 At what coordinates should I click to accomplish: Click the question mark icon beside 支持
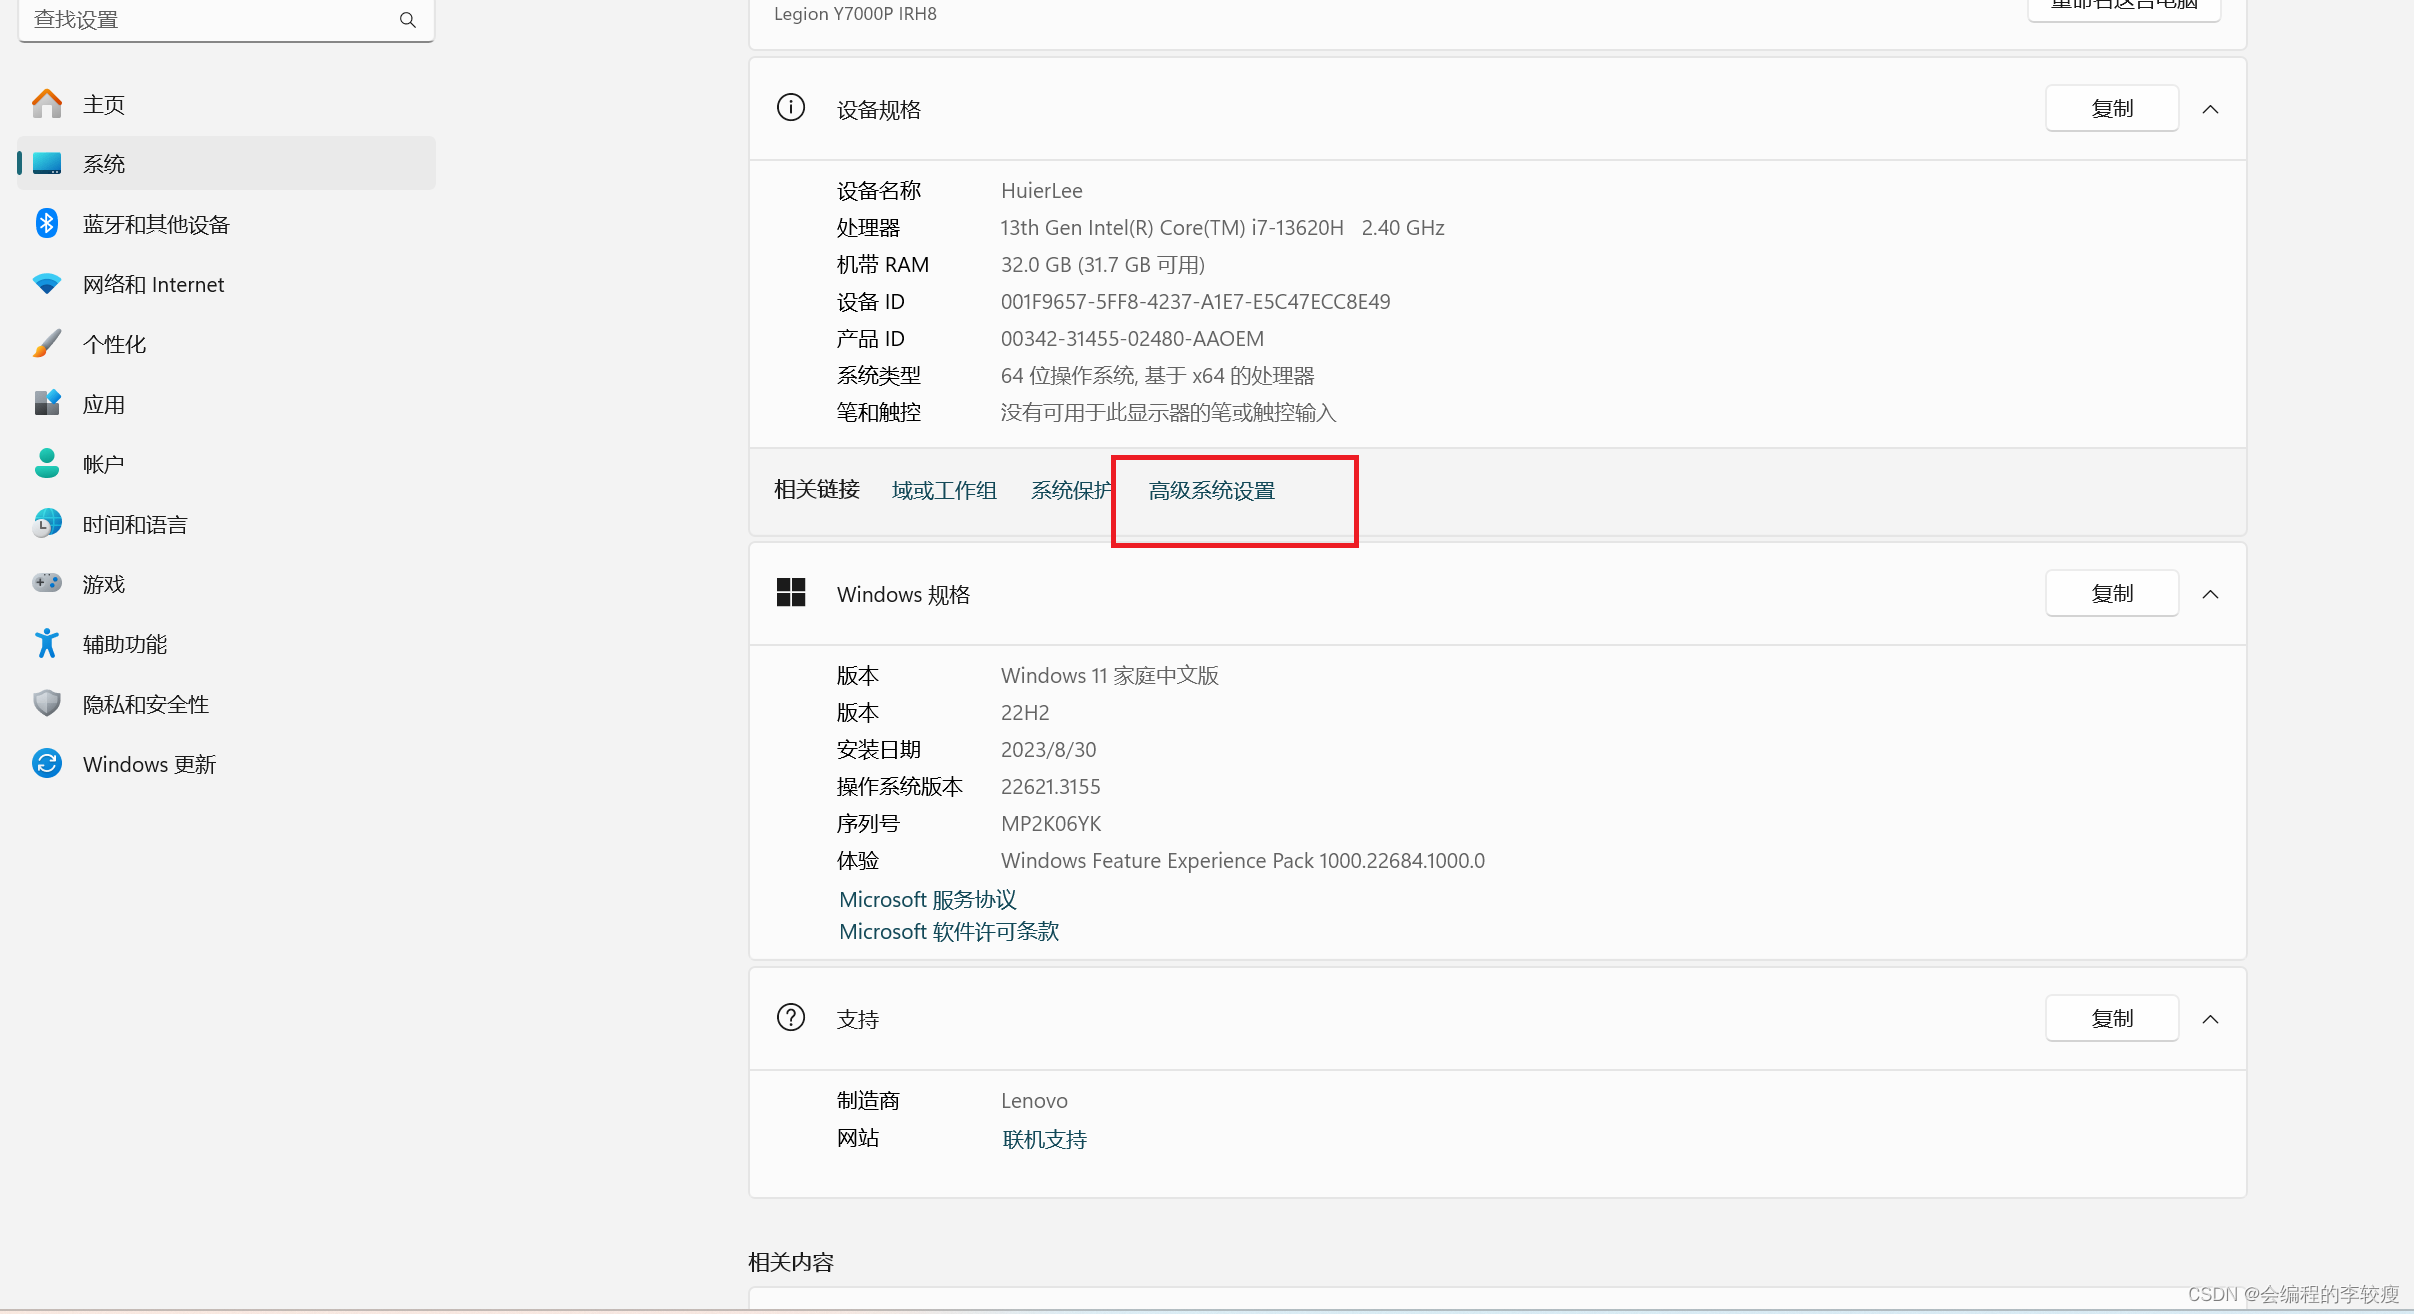[x=791, y=1017]
